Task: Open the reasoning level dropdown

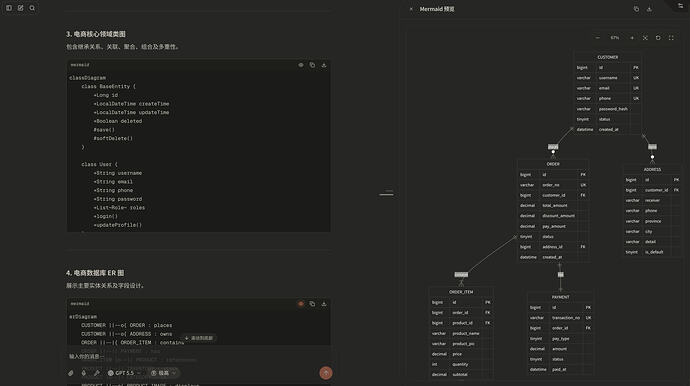Action: click(x=164, y=373)
